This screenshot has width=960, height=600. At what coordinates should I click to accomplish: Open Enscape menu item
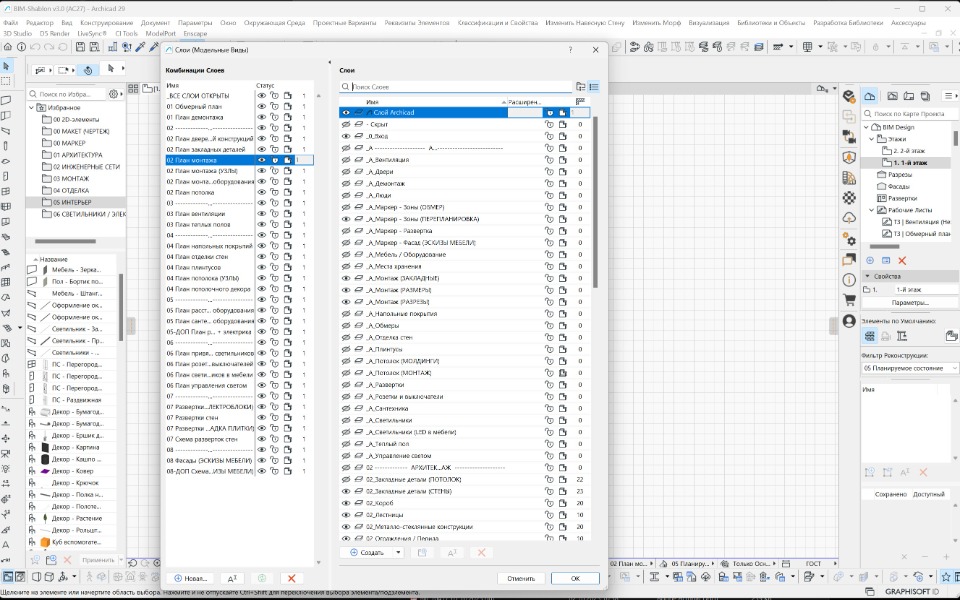195,34
